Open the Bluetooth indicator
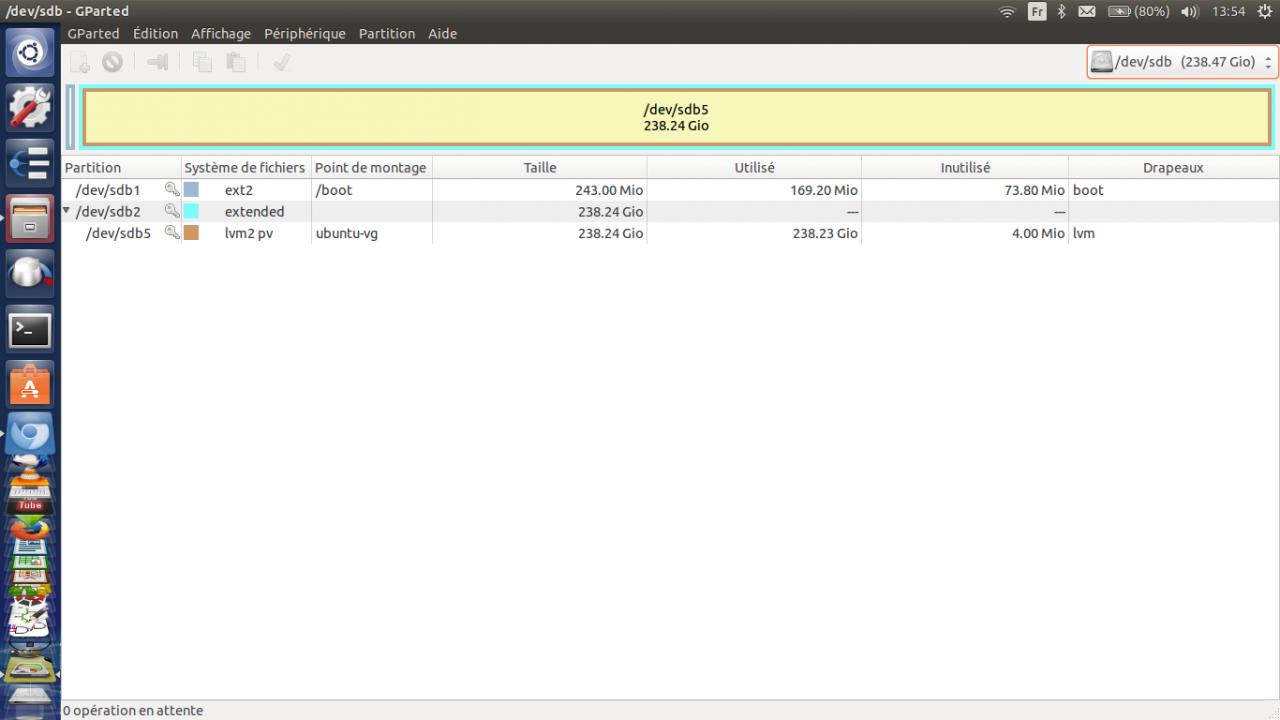1280x720 pixels. coord(1062,12)
